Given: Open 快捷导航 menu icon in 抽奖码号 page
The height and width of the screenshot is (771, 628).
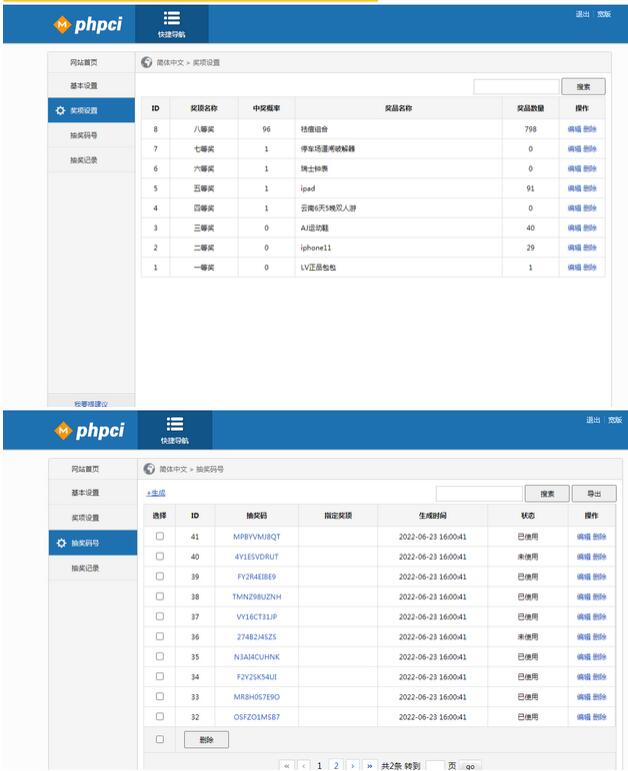Looking at the screenshot, I should point(175,424).
